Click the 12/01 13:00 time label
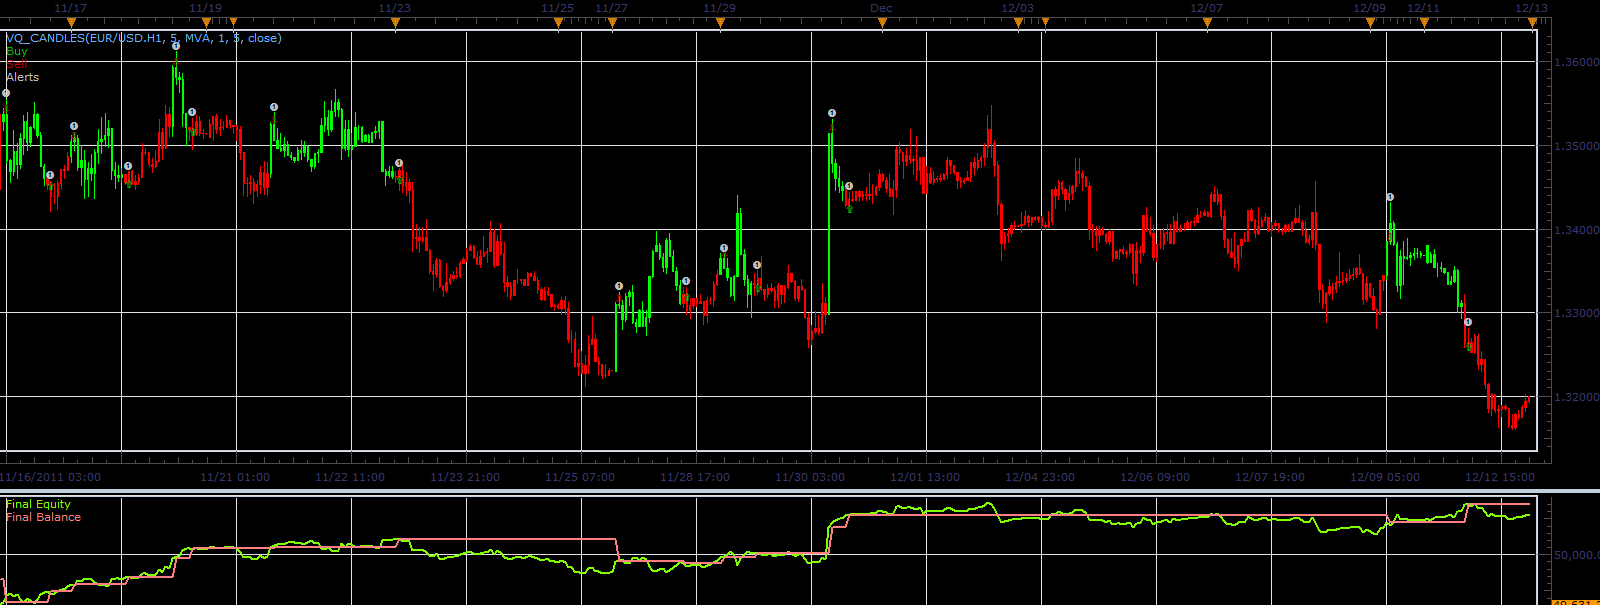Viewport: 1600px width, 605px height. tap(925, 477)
